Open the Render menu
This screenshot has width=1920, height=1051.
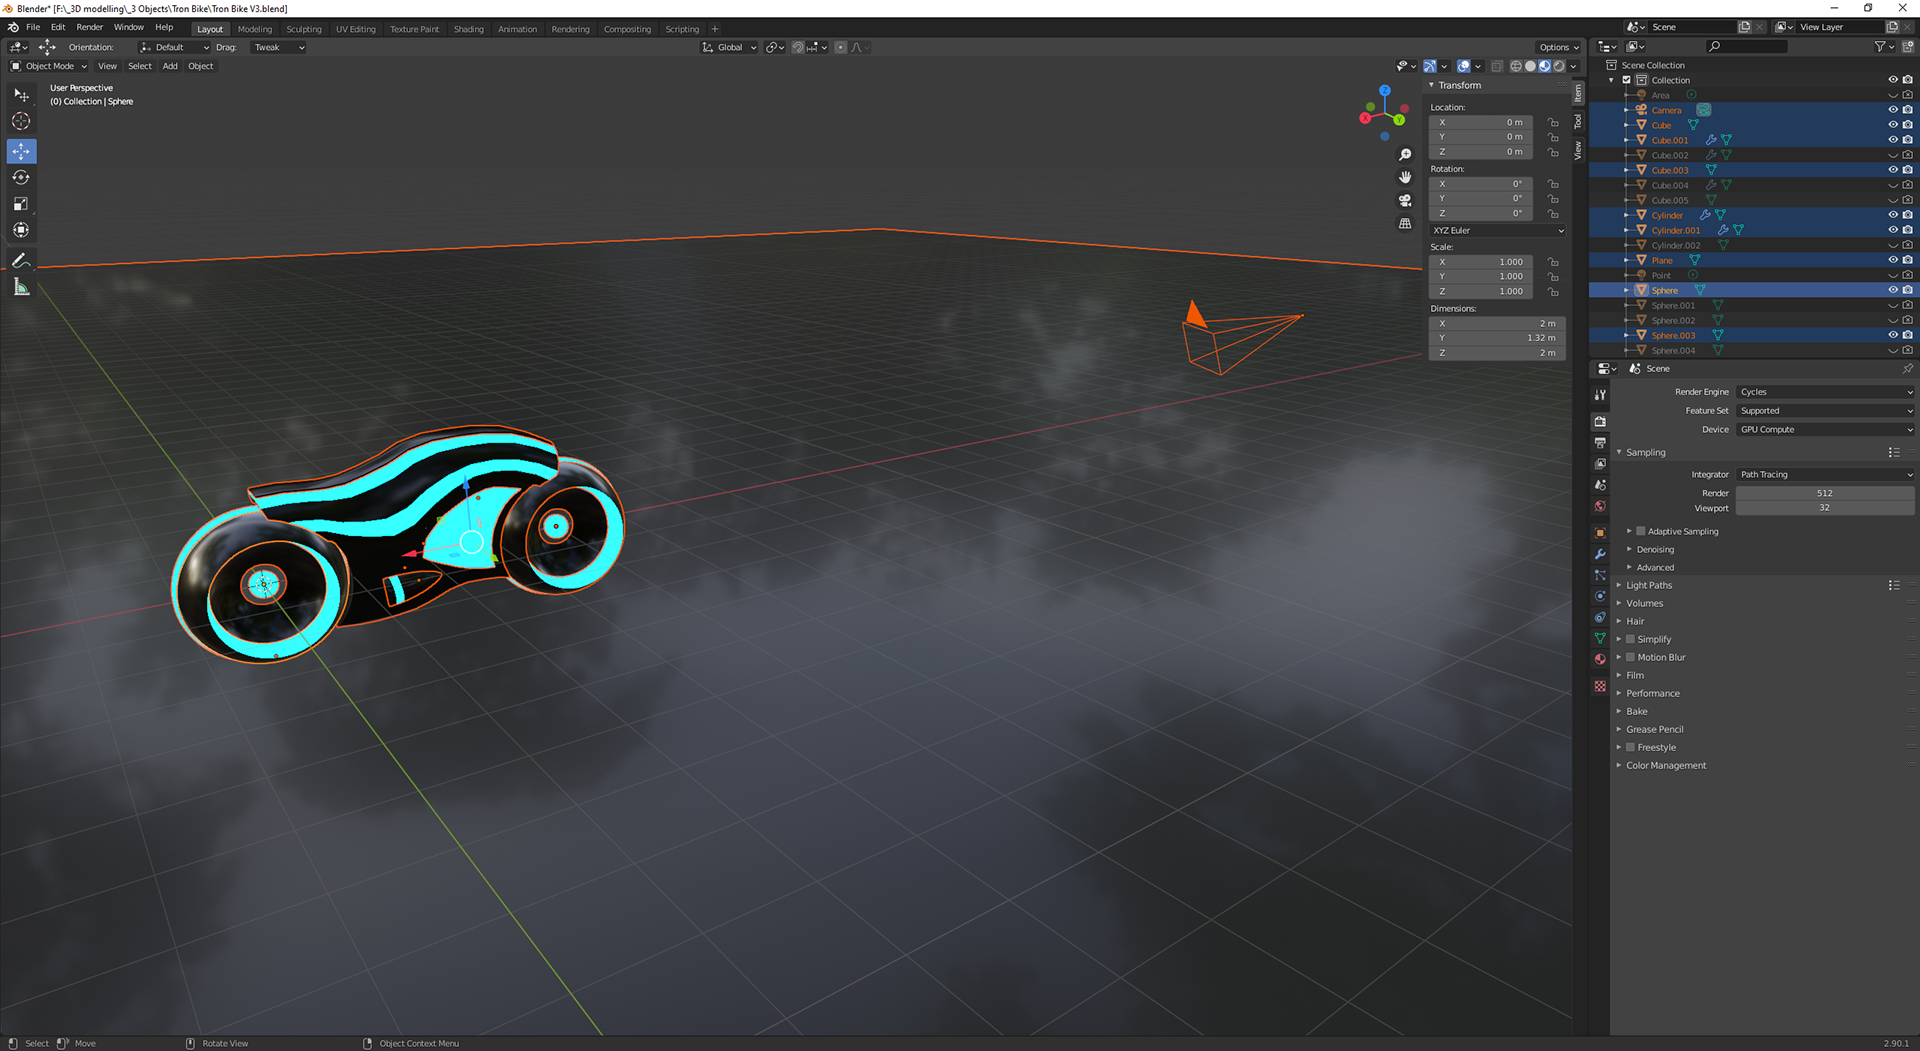pos(89,28)
